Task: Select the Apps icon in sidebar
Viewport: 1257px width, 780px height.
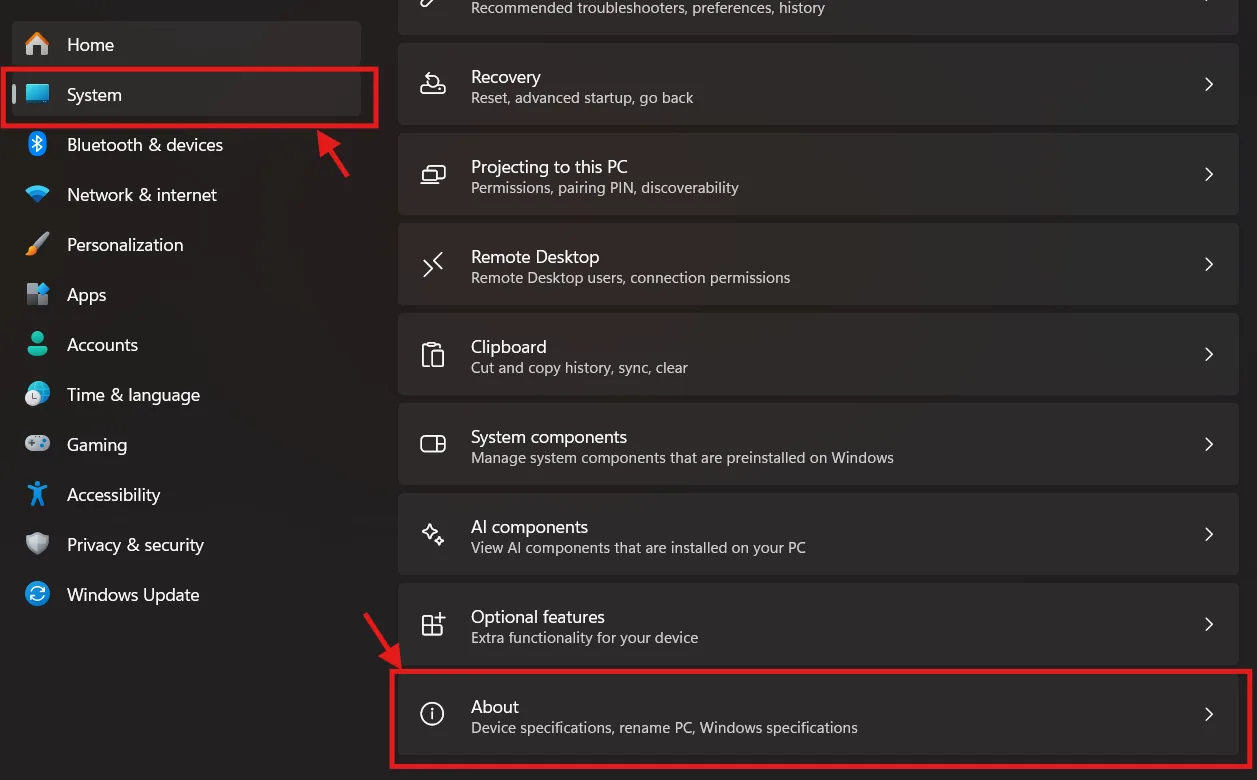Action: pyautogui.click(x=37, y=294)
